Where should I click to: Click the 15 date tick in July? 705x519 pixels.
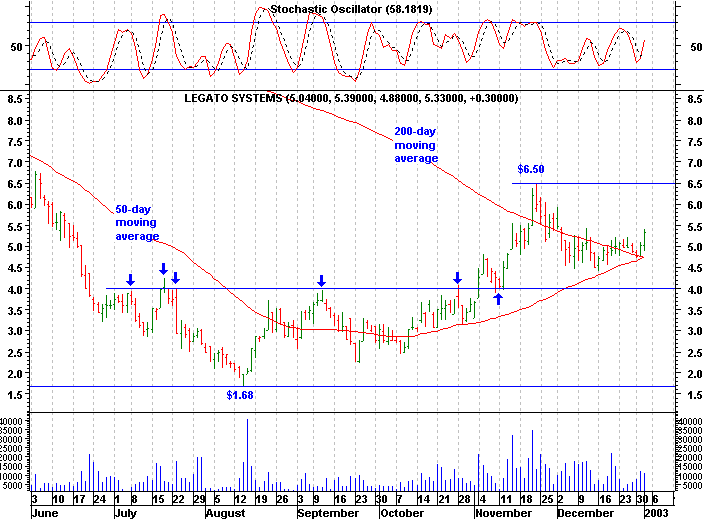(x=158, y=499)
